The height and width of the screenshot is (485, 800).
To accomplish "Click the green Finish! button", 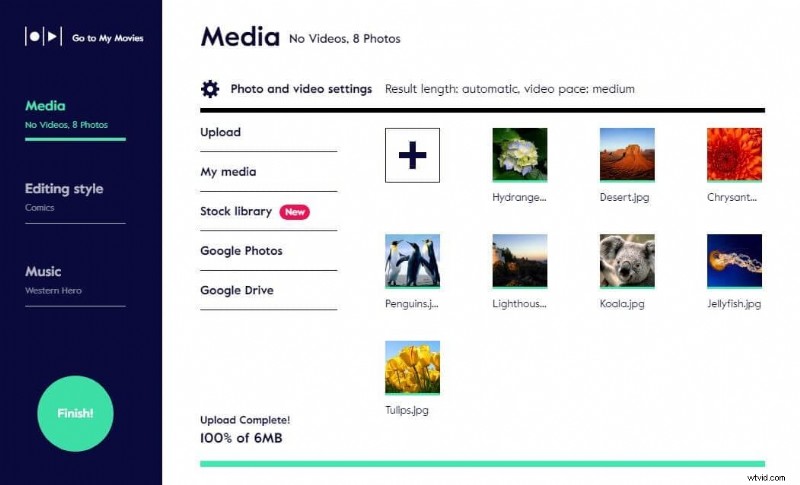I will [76, 414].
